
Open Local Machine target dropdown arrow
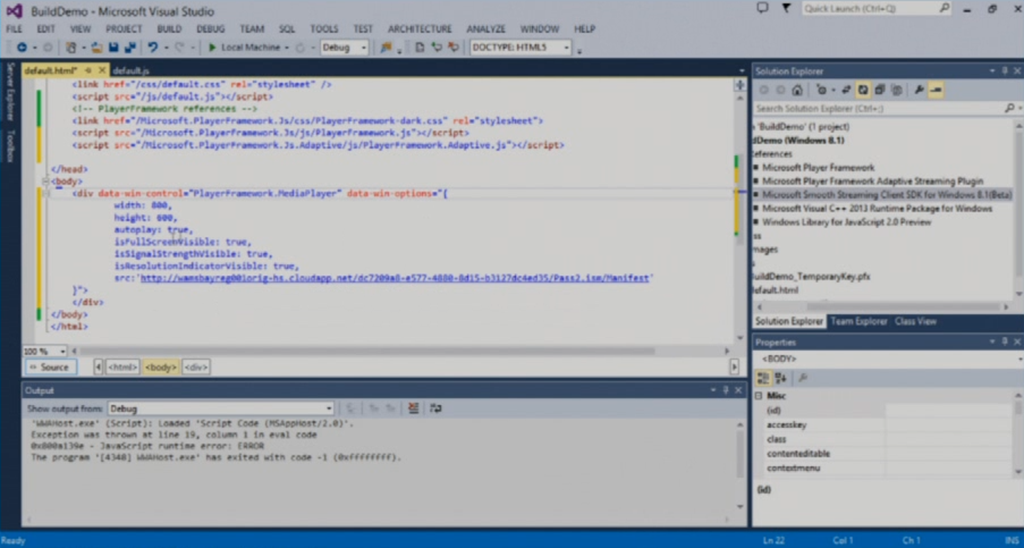(x=287, y=48)
